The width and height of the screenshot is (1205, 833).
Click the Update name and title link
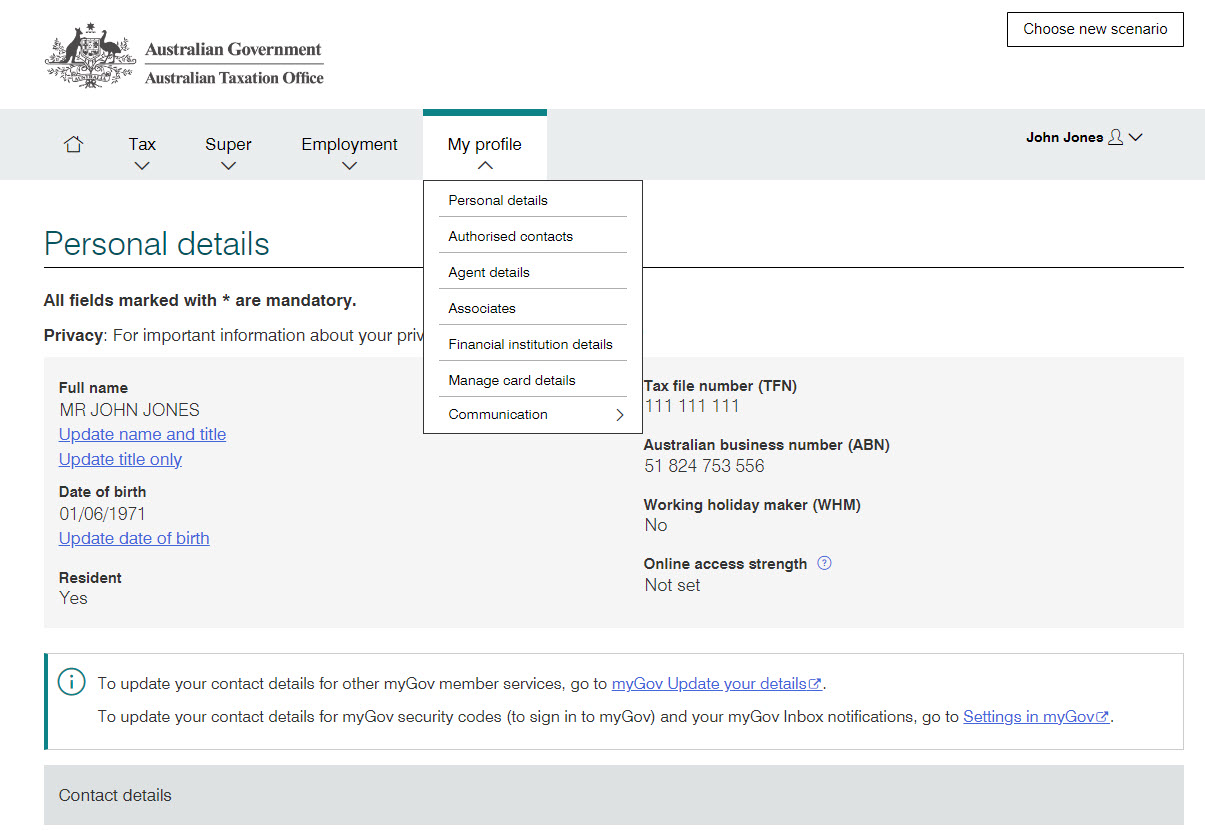pos(142,434)
